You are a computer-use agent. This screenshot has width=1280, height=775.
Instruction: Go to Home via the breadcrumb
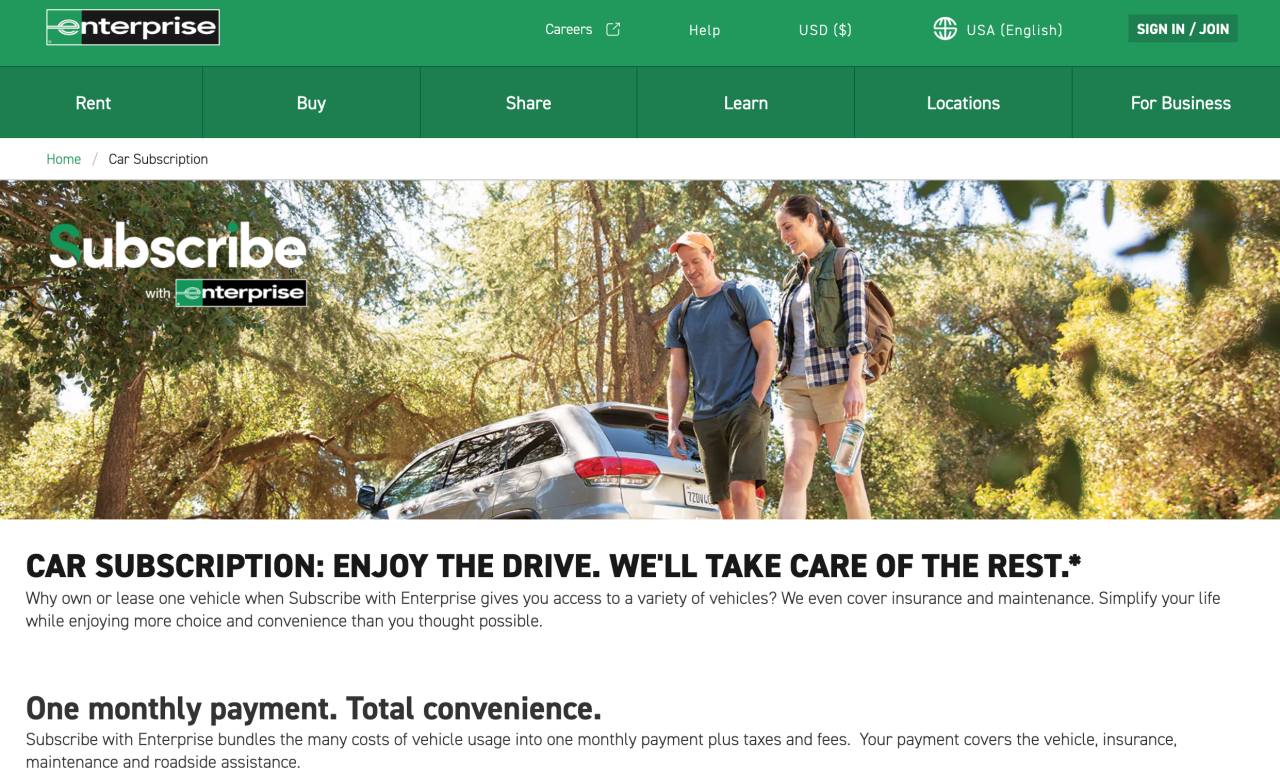(x=63, y=159)
